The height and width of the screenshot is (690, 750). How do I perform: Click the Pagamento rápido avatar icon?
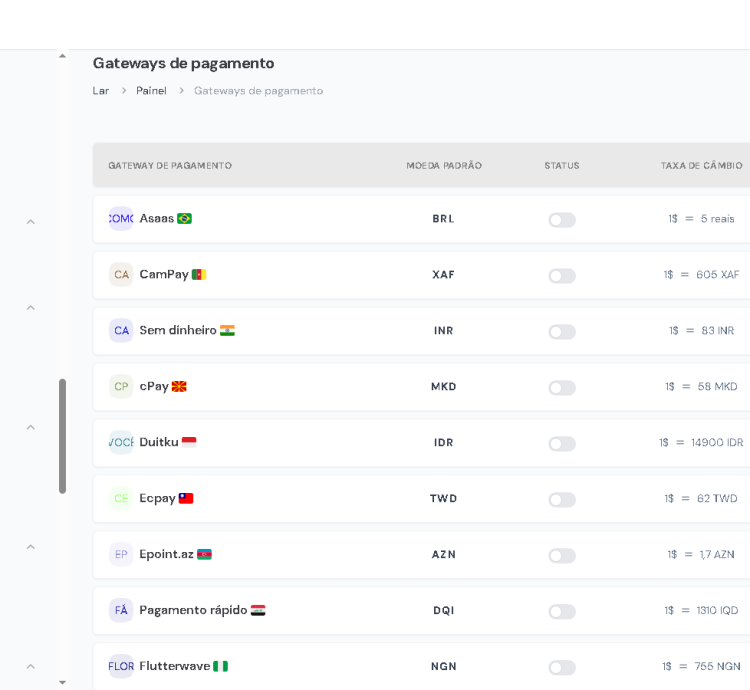[x=121, y=610]
